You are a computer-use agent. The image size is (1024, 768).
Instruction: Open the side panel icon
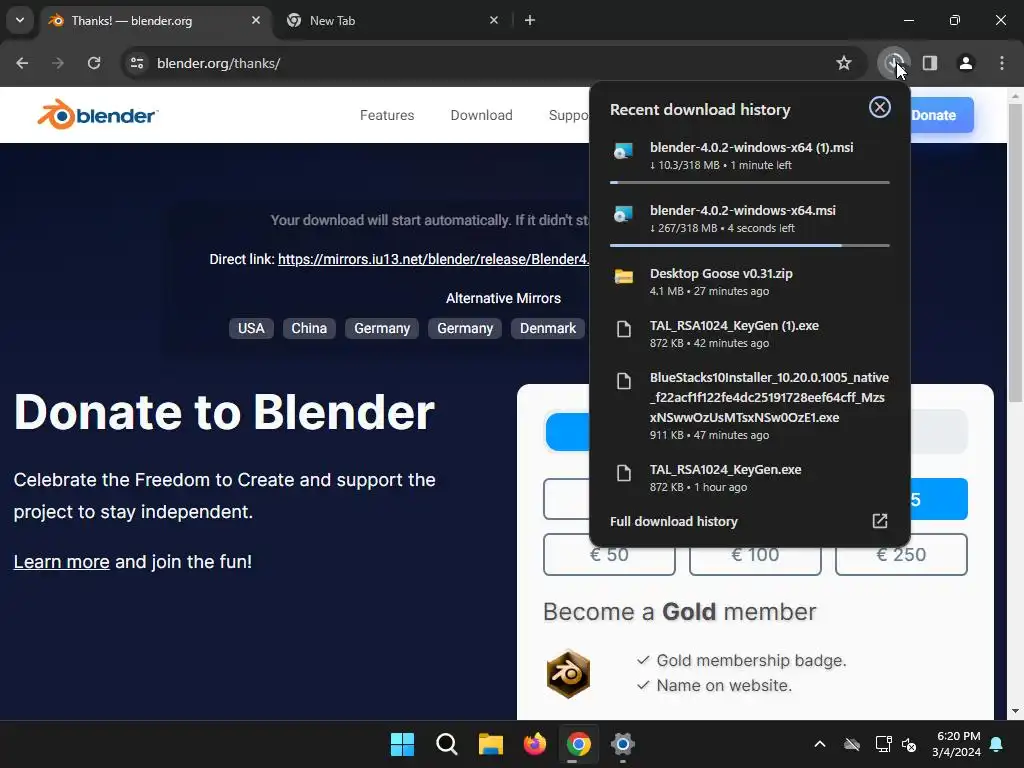(929, 63)
